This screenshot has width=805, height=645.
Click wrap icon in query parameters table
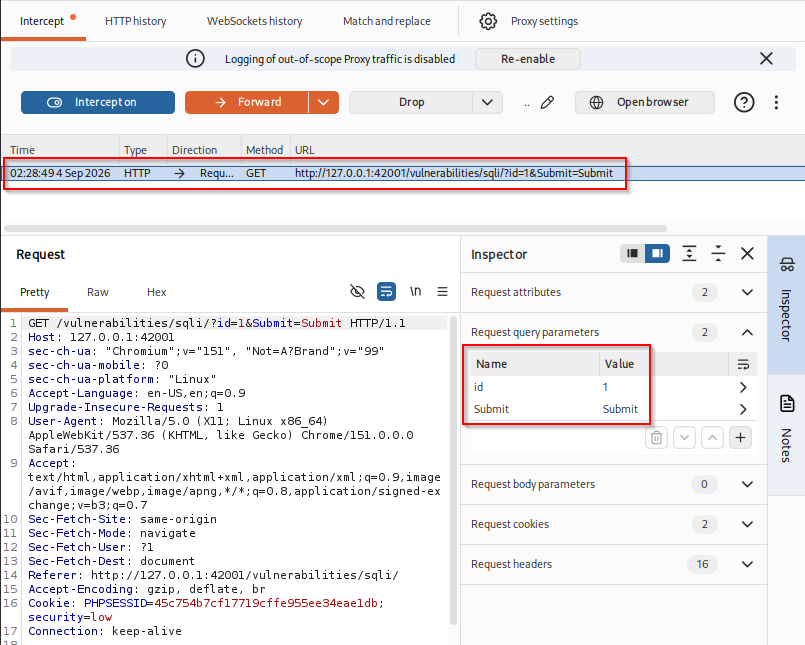tap(743, 364)
